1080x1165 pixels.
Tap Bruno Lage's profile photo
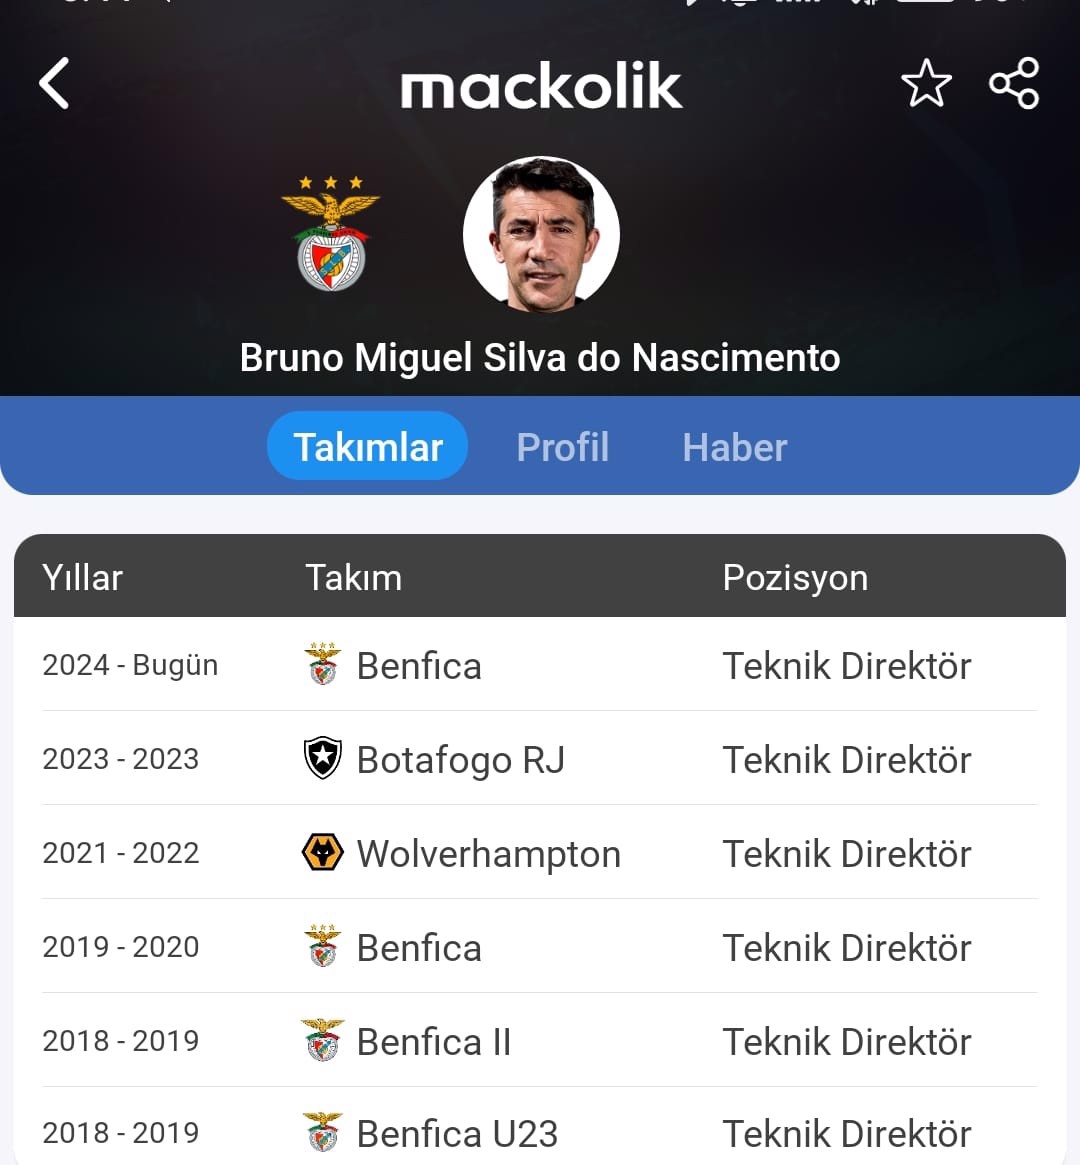pyautogui.click(x=541, y=234)
